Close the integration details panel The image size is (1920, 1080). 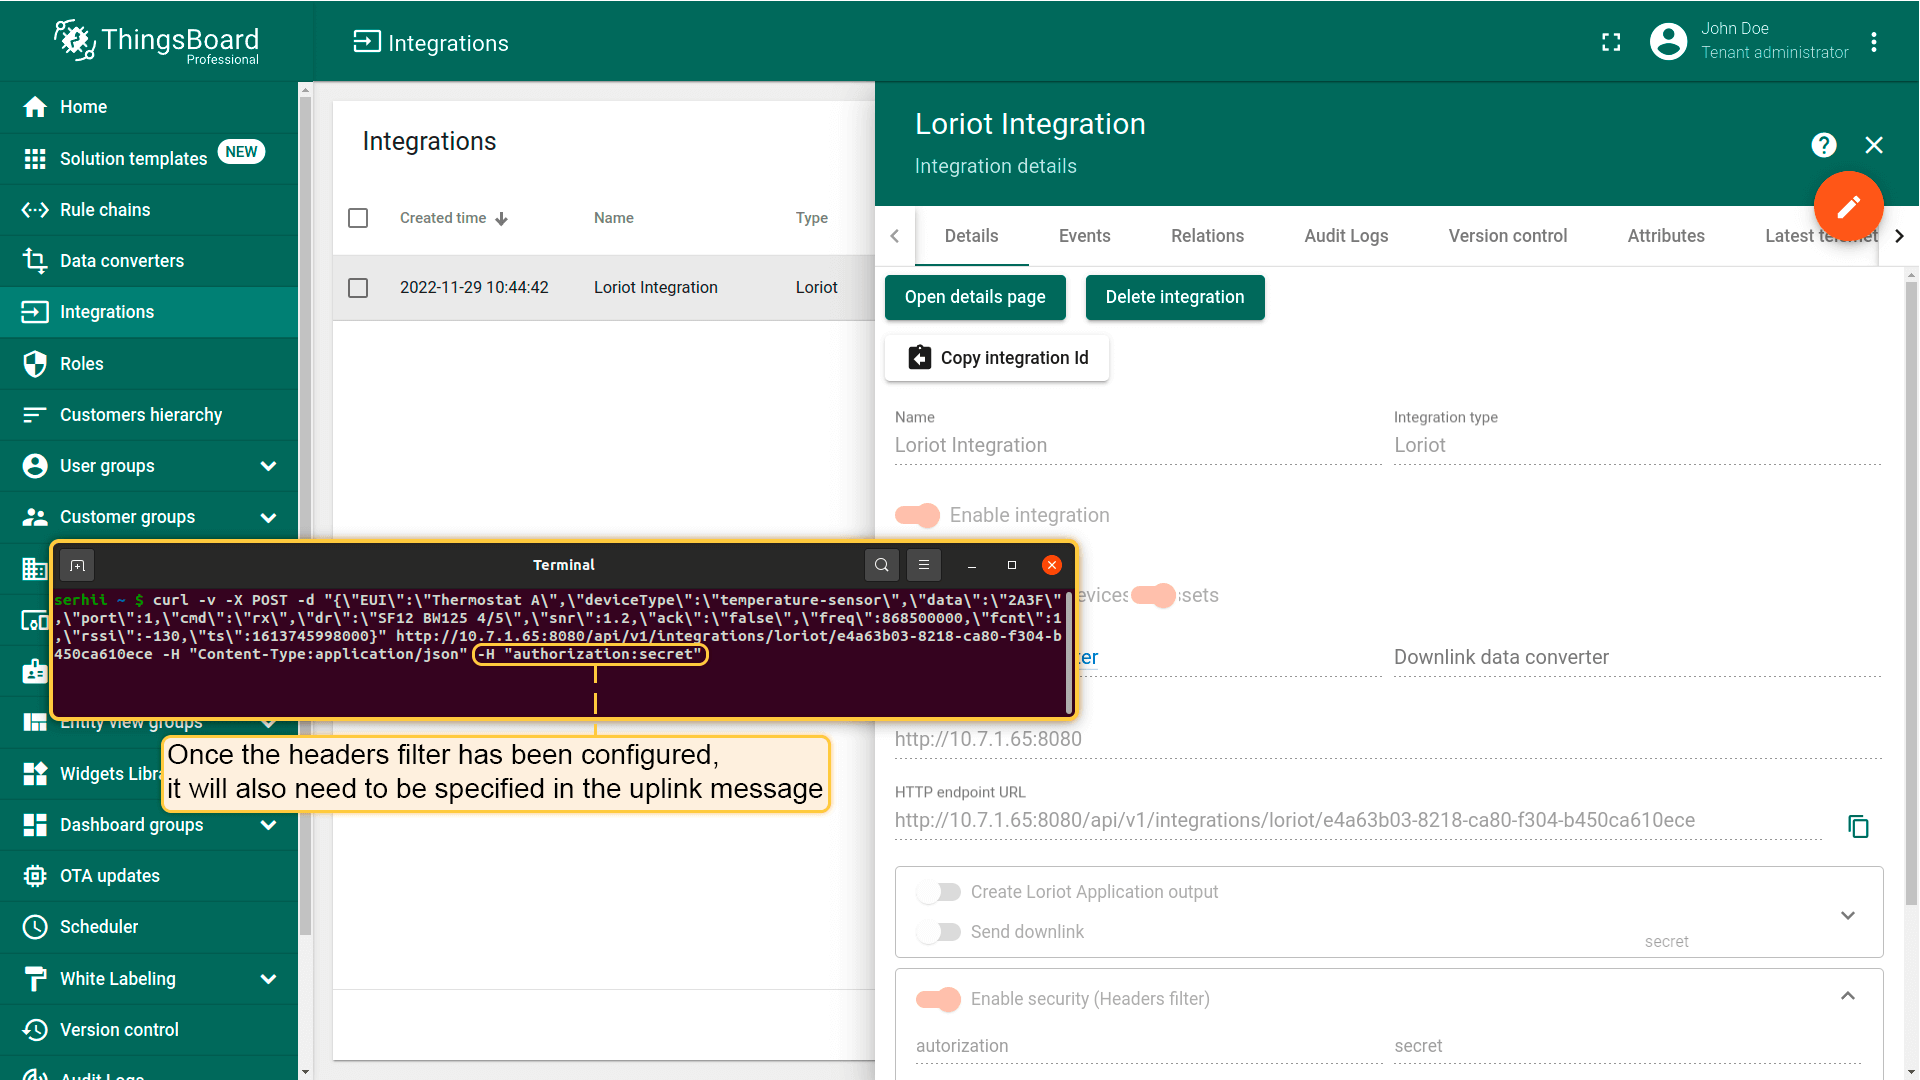(x=1874, y=146)
